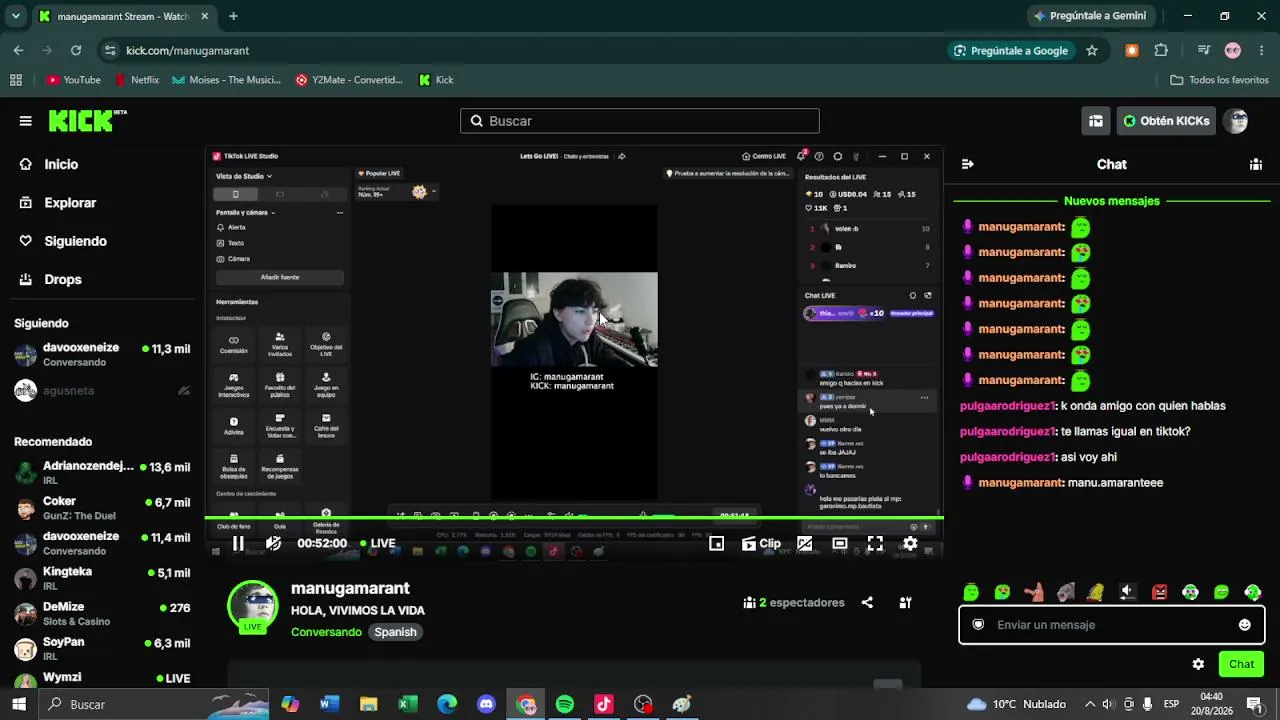Screen dimensions: 1280x720
Task: Open stream tools icon beside share
Action: tap(905, 602)
